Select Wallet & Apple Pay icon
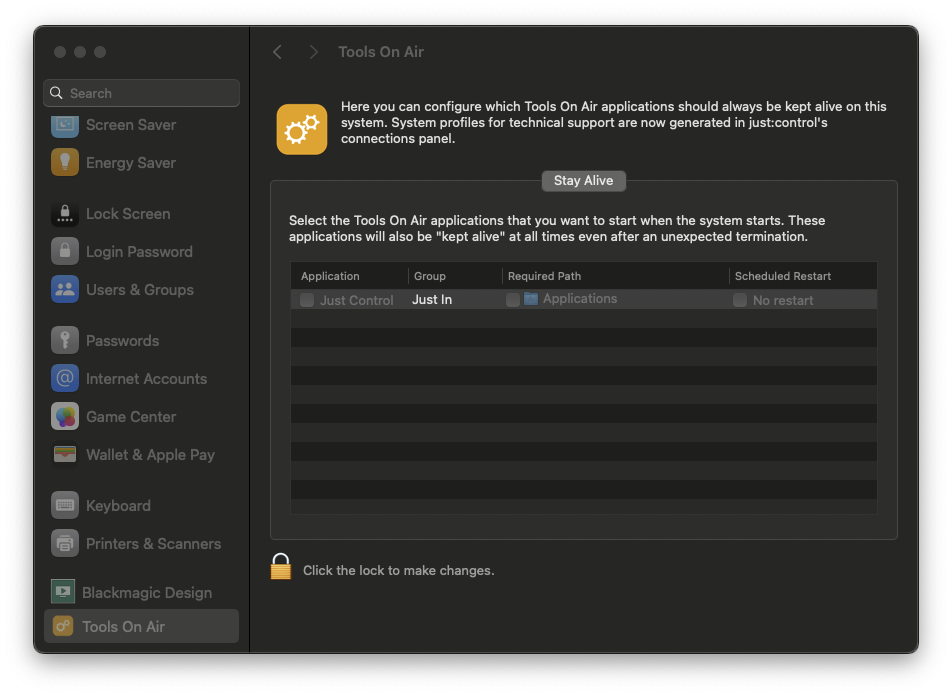 [65, 455]
